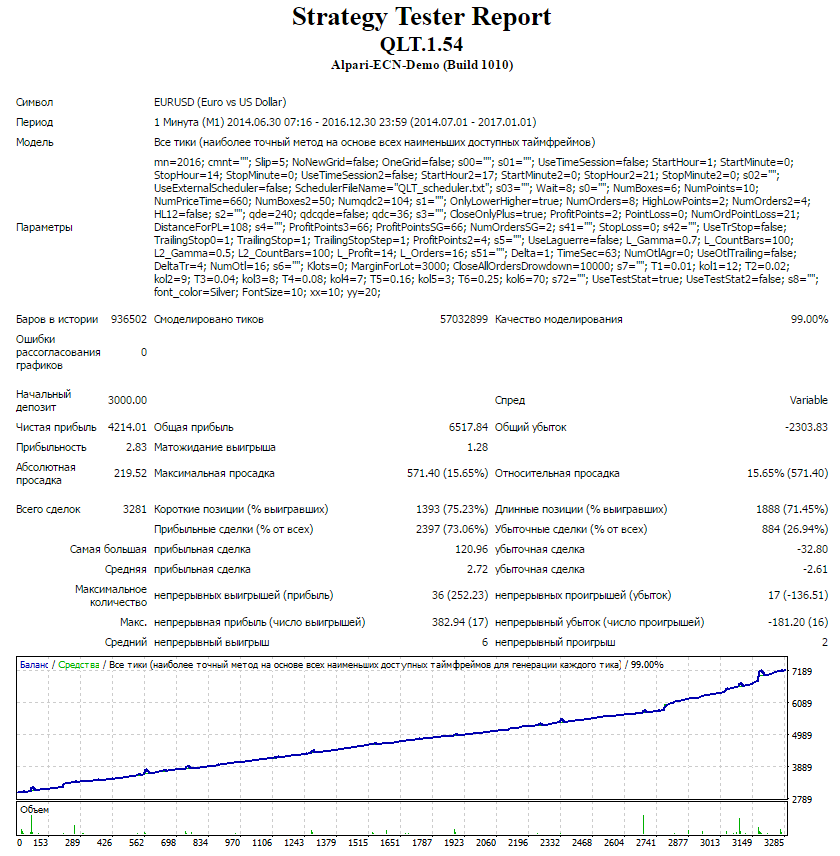Click modelling quality value '99.00%'
Image resolution: width=840 pixels, height=856 pixels.
point(809,319)
